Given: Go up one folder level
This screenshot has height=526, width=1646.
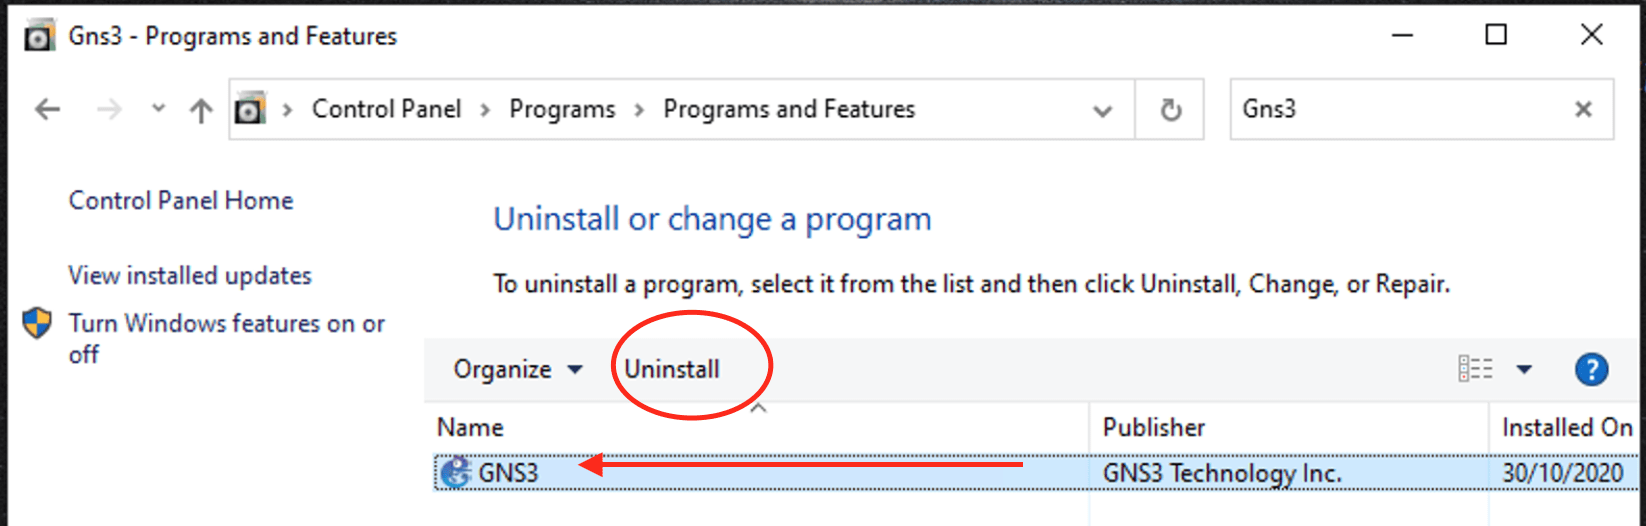Looking at the screenshot, I should coord(201,110).
